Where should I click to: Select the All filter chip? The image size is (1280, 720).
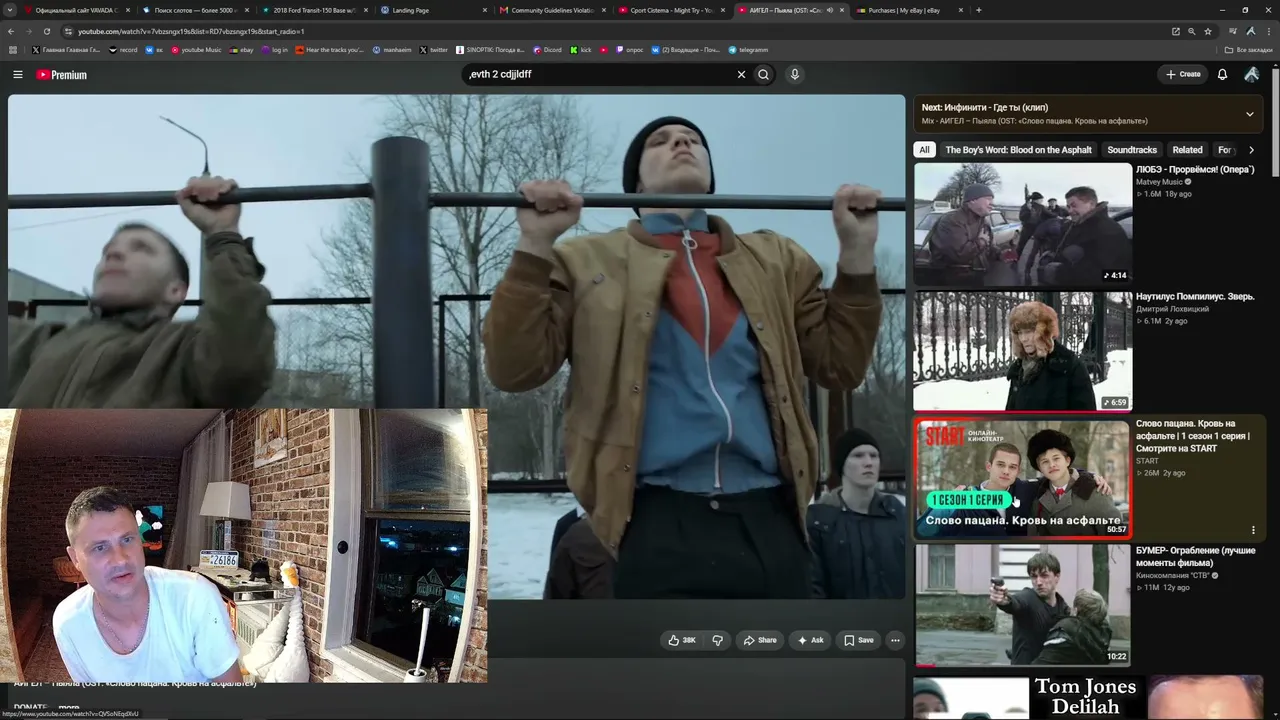pyautogui.click(x=924, y=150)
